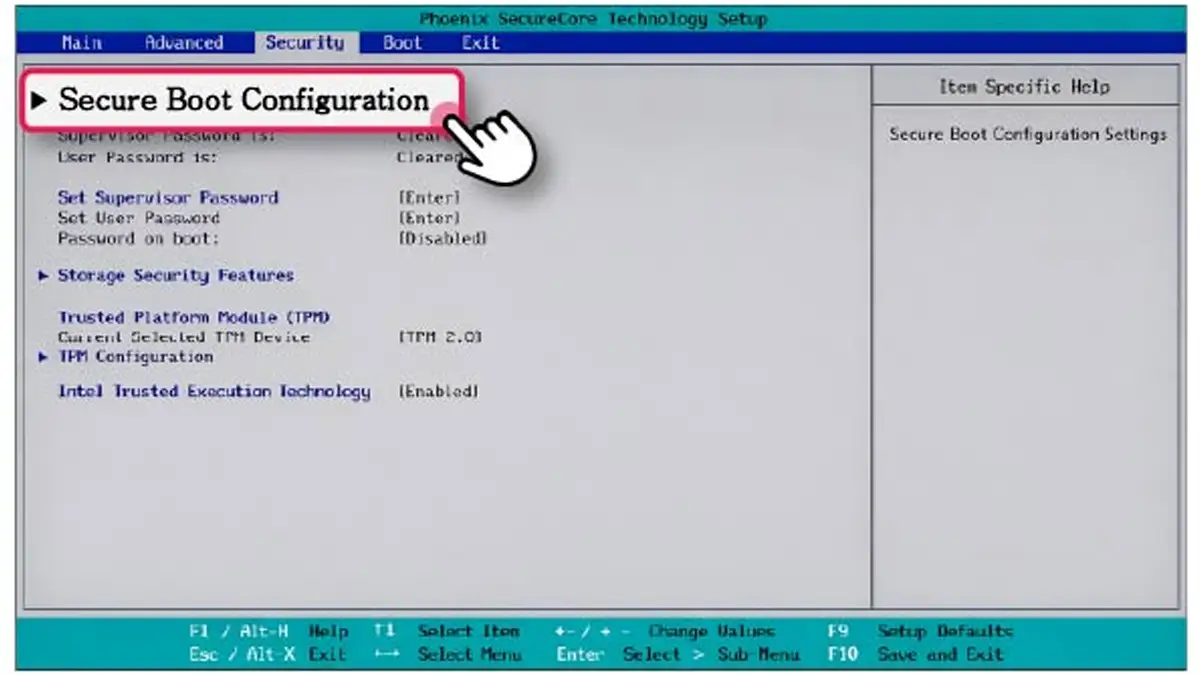The image size is (1200, 675).
Task: Expand TPM Configuration settings
Action: 135,356
